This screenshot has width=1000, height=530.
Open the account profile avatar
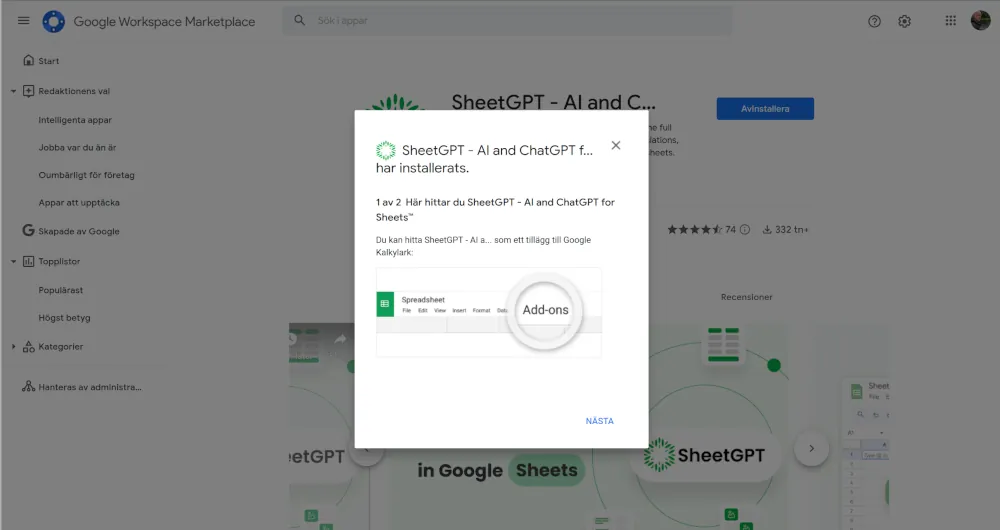click(980, 20)
